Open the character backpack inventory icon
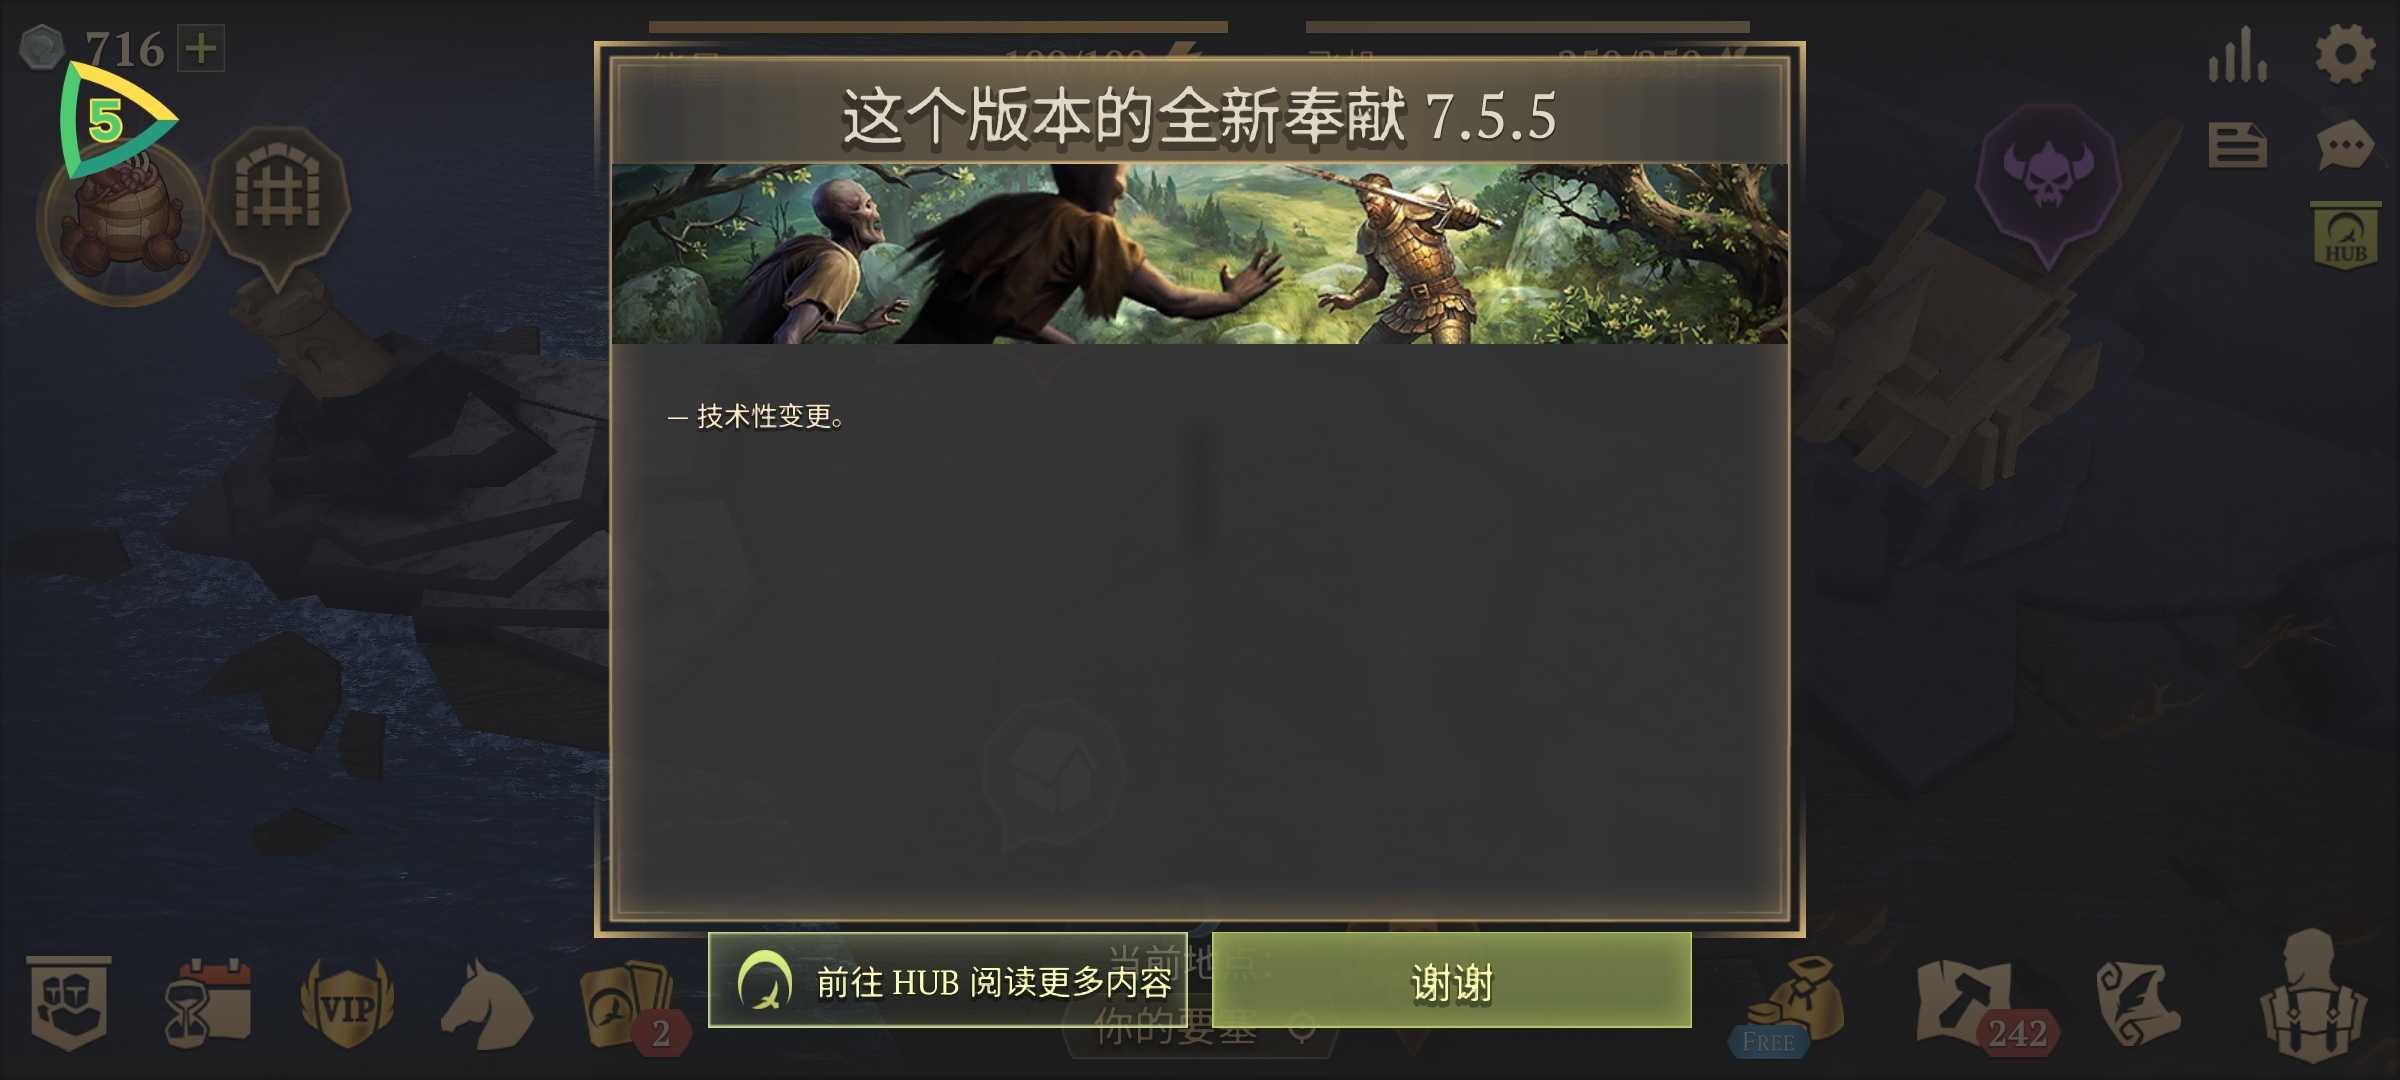 (2314, 996)
